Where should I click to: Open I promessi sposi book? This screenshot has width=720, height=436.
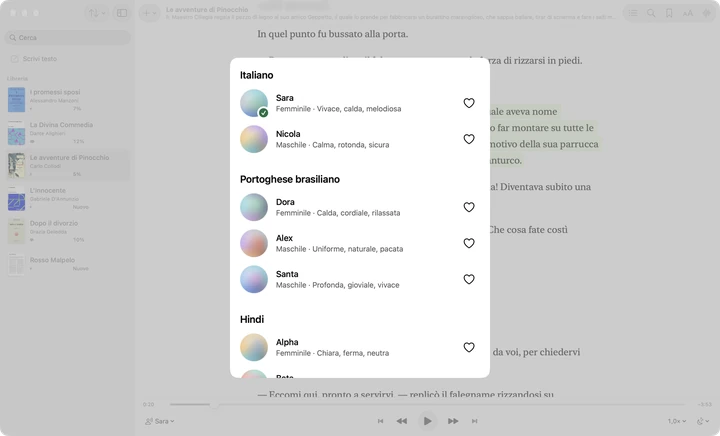(x=68, y=100)
